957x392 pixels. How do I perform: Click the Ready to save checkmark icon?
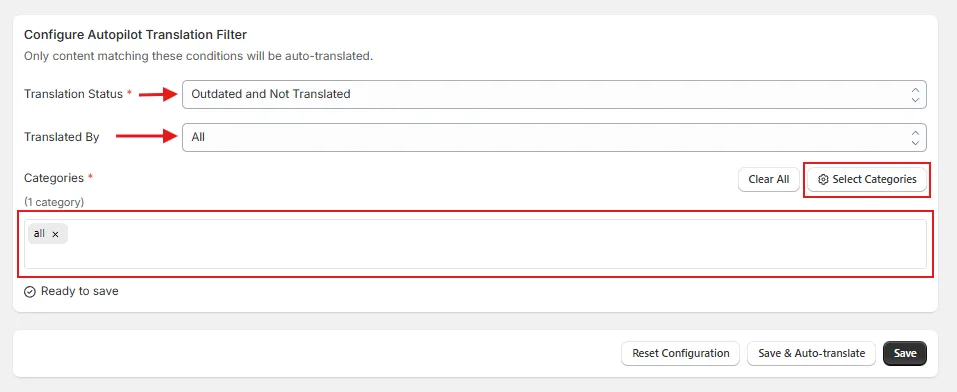point(30,292)
